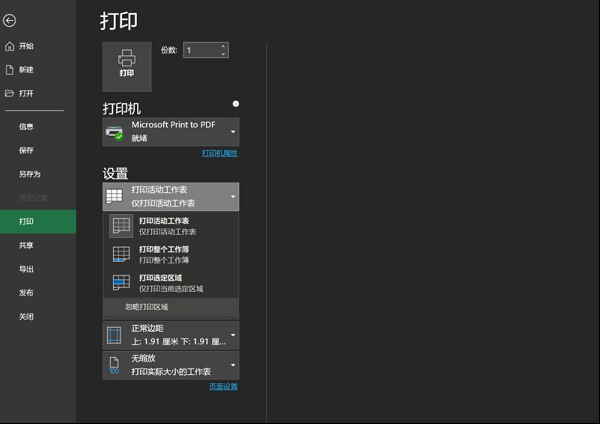
Task: Click the new document icon beside 新建
Action: (x=10, y=70)
